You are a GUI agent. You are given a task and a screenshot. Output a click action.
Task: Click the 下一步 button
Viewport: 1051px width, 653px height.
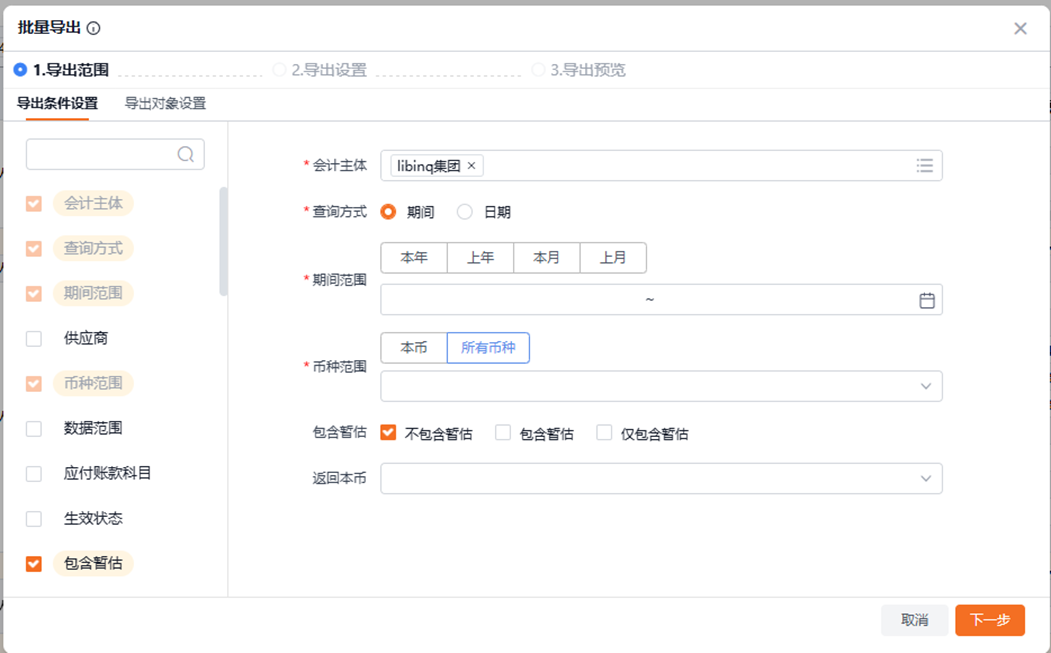(990, 620)
